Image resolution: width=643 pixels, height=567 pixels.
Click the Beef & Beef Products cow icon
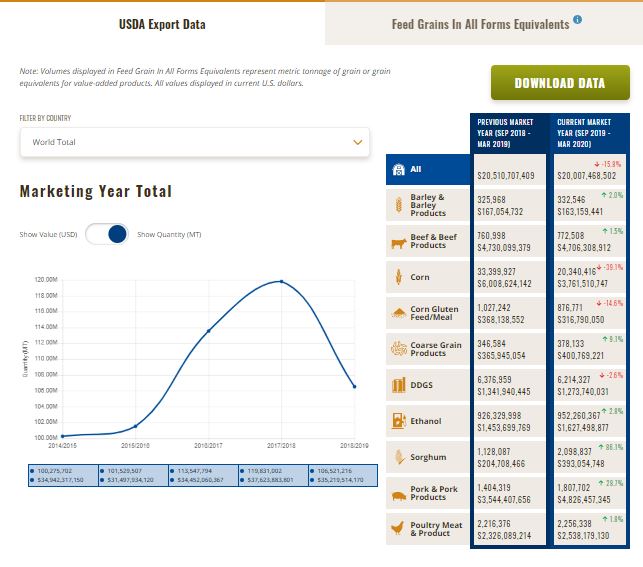(x=398, y=243)
